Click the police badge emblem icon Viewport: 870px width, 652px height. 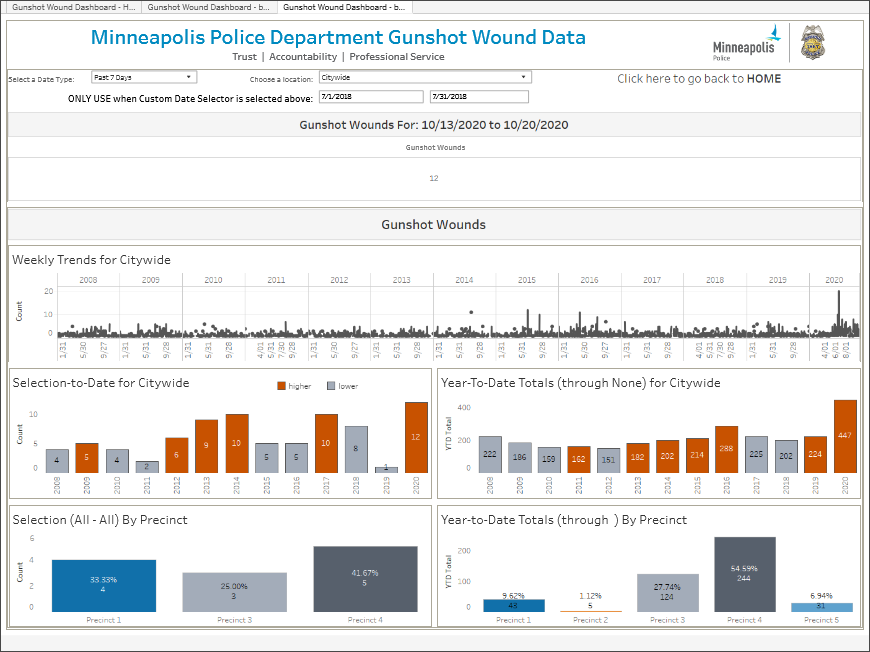813,42
